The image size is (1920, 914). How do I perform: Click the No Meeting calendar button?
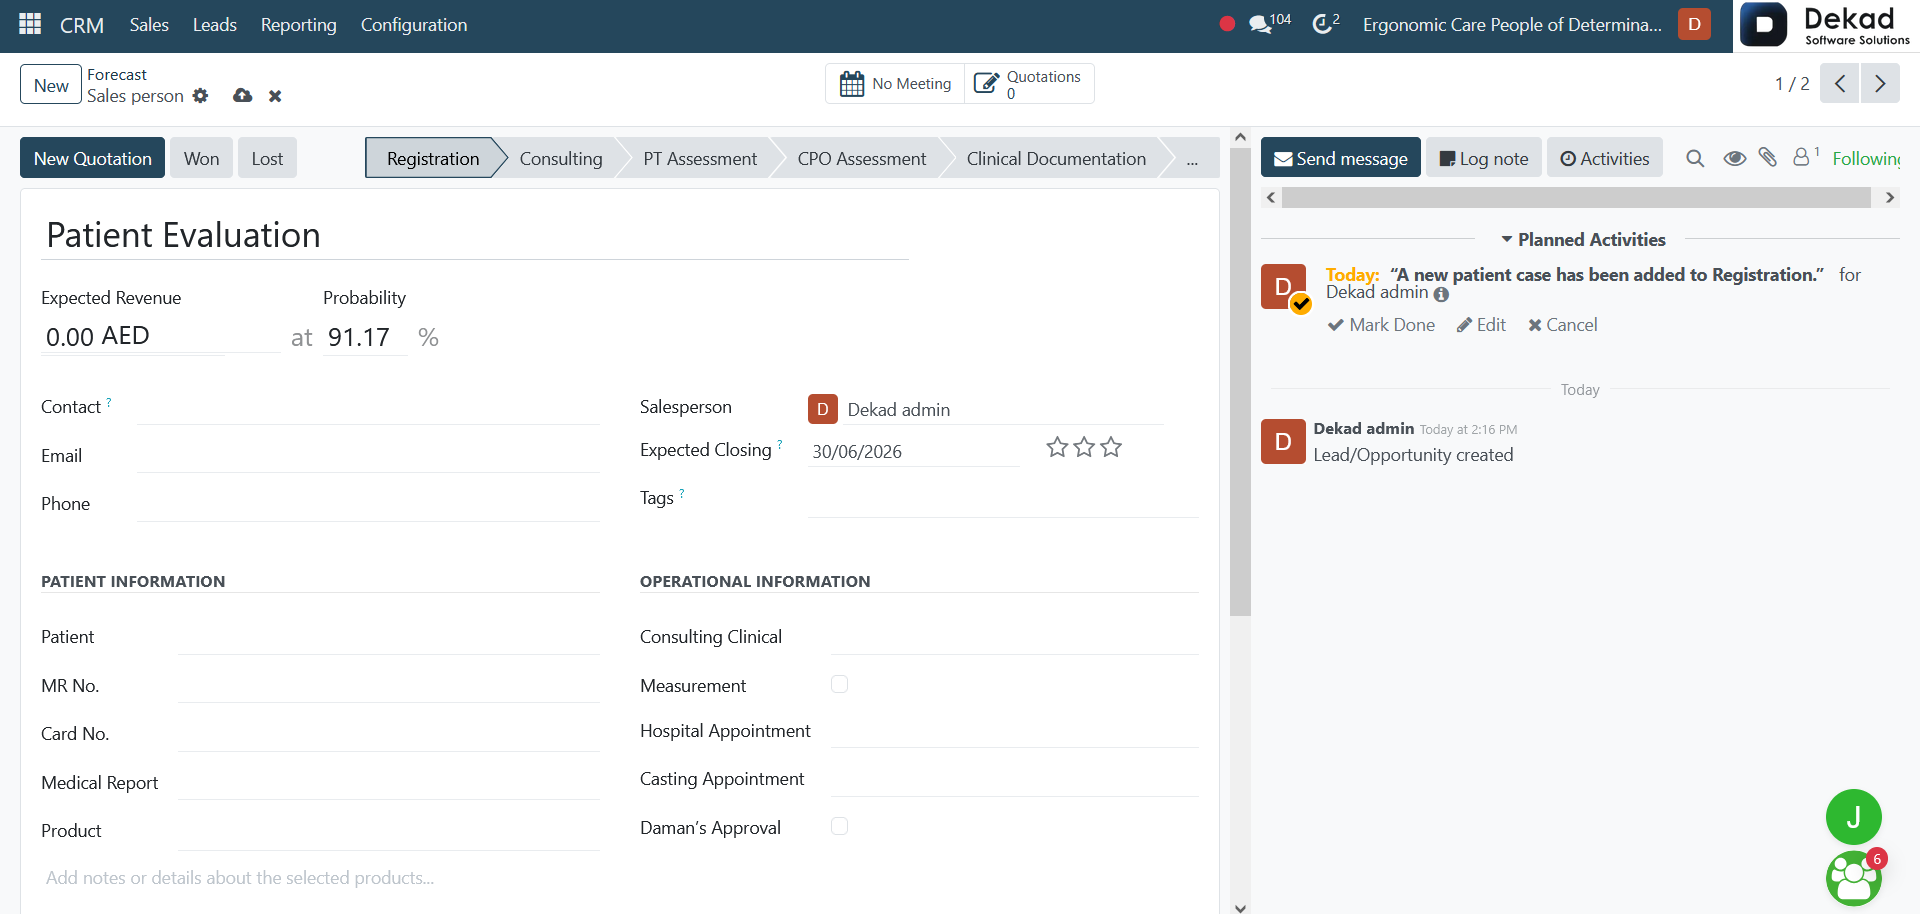coord(895,84)
